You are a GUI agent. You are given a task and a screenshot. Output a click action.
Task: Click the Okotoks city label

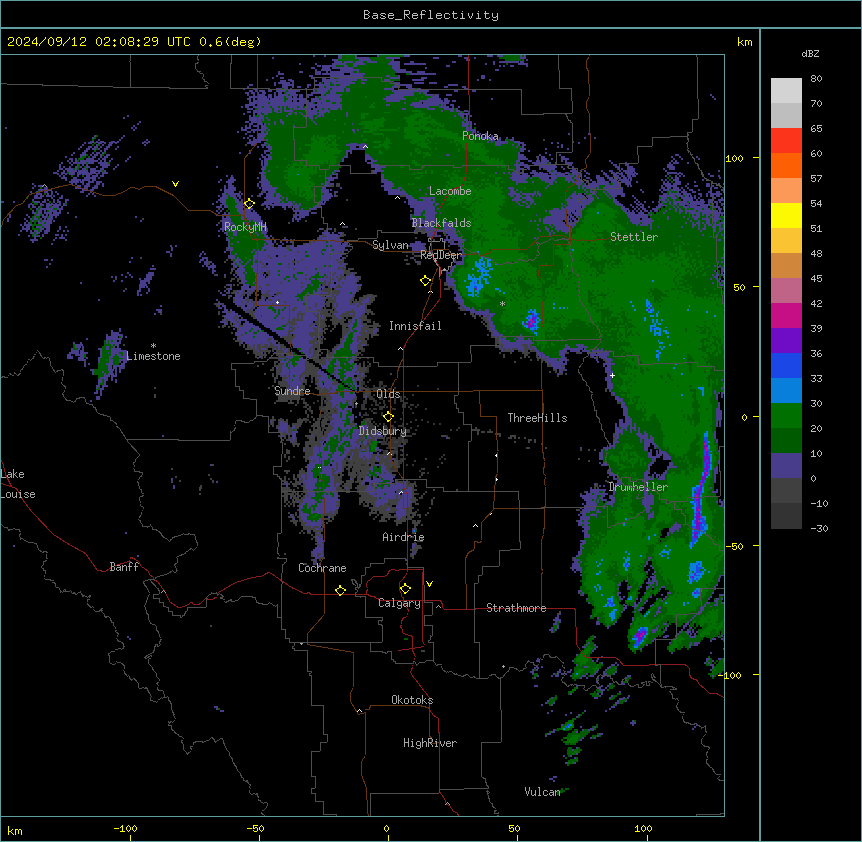click(x=412, y=700)
